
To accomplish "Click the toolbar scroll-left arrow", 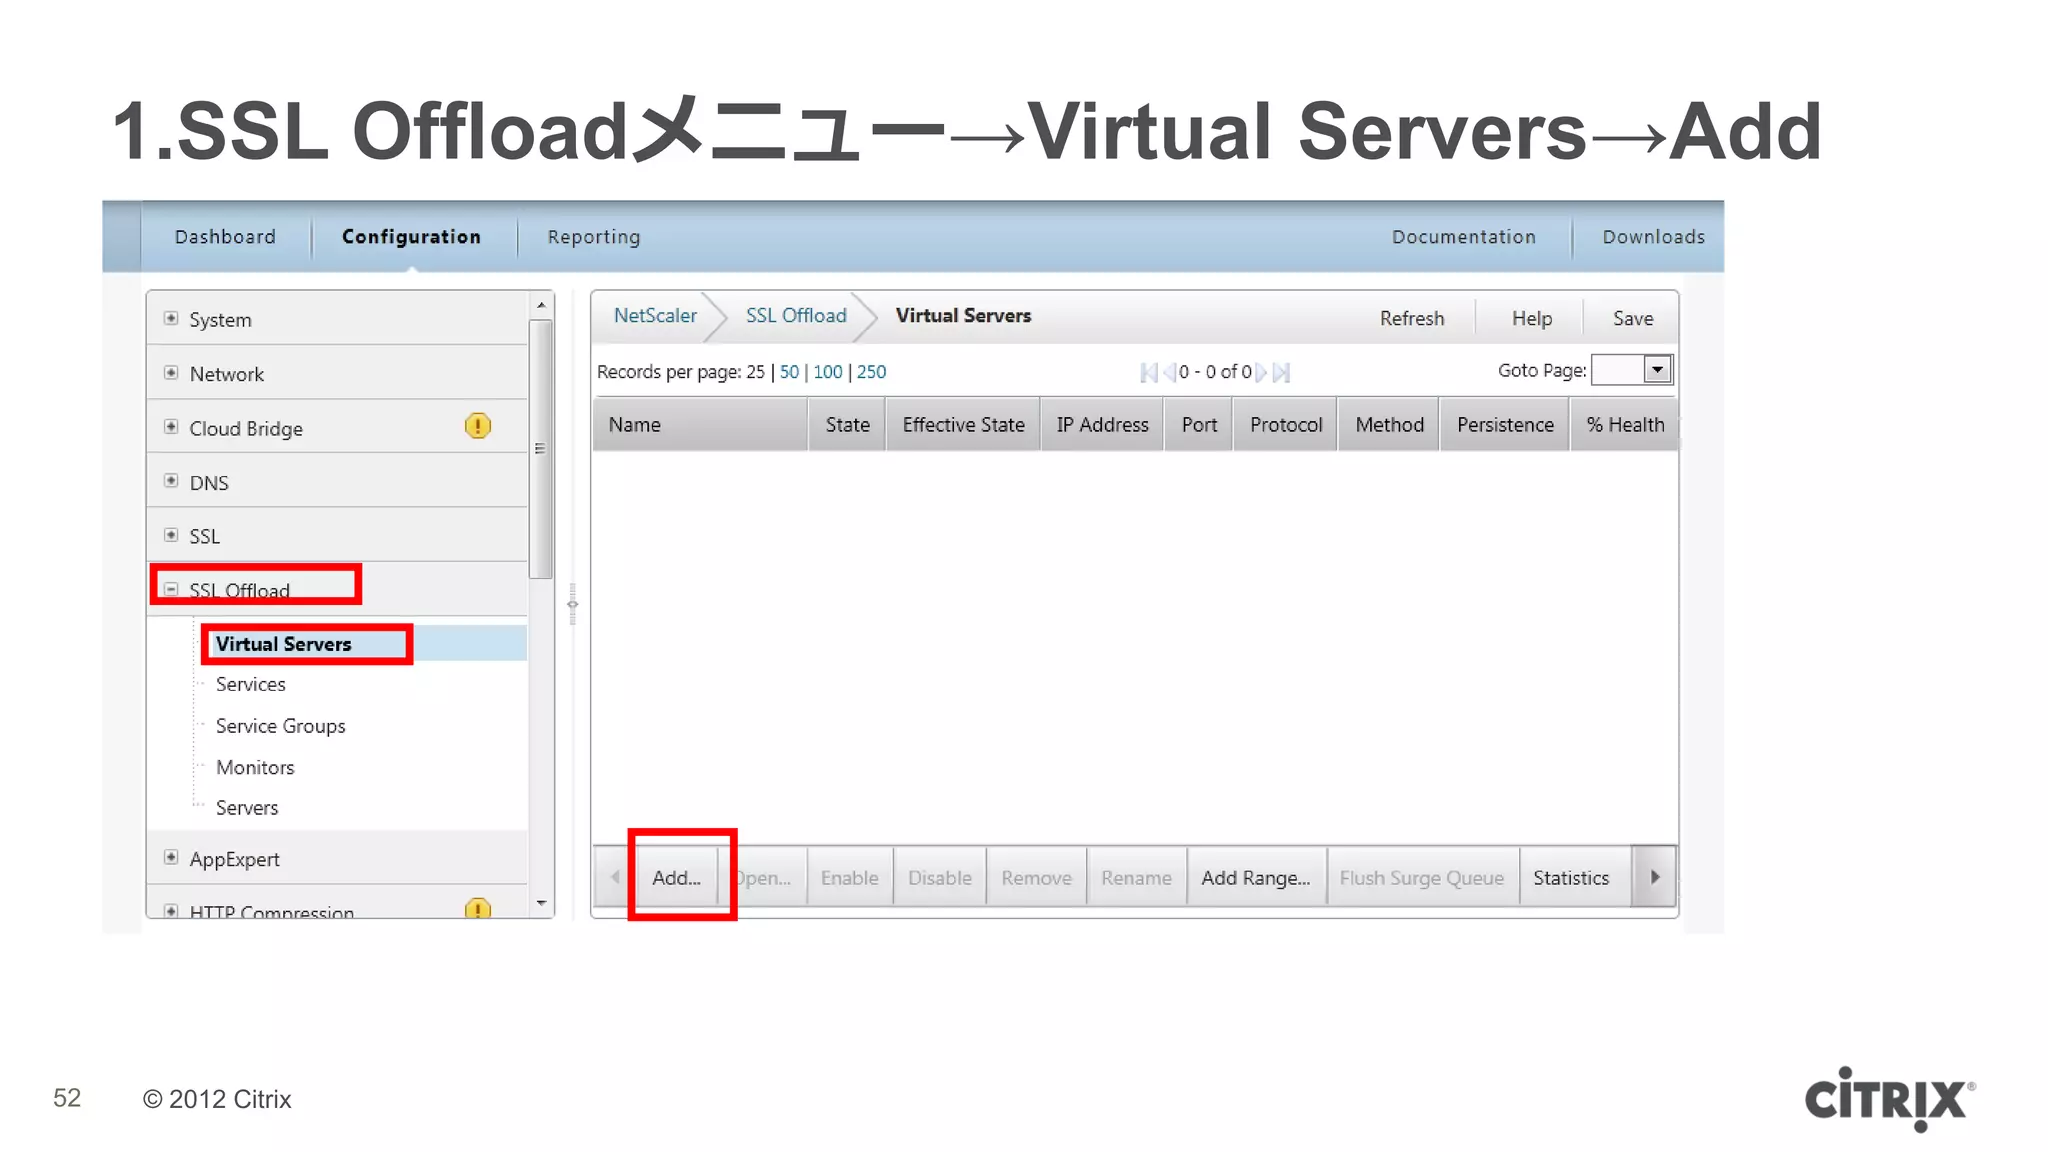I will (x=615, y=877).
